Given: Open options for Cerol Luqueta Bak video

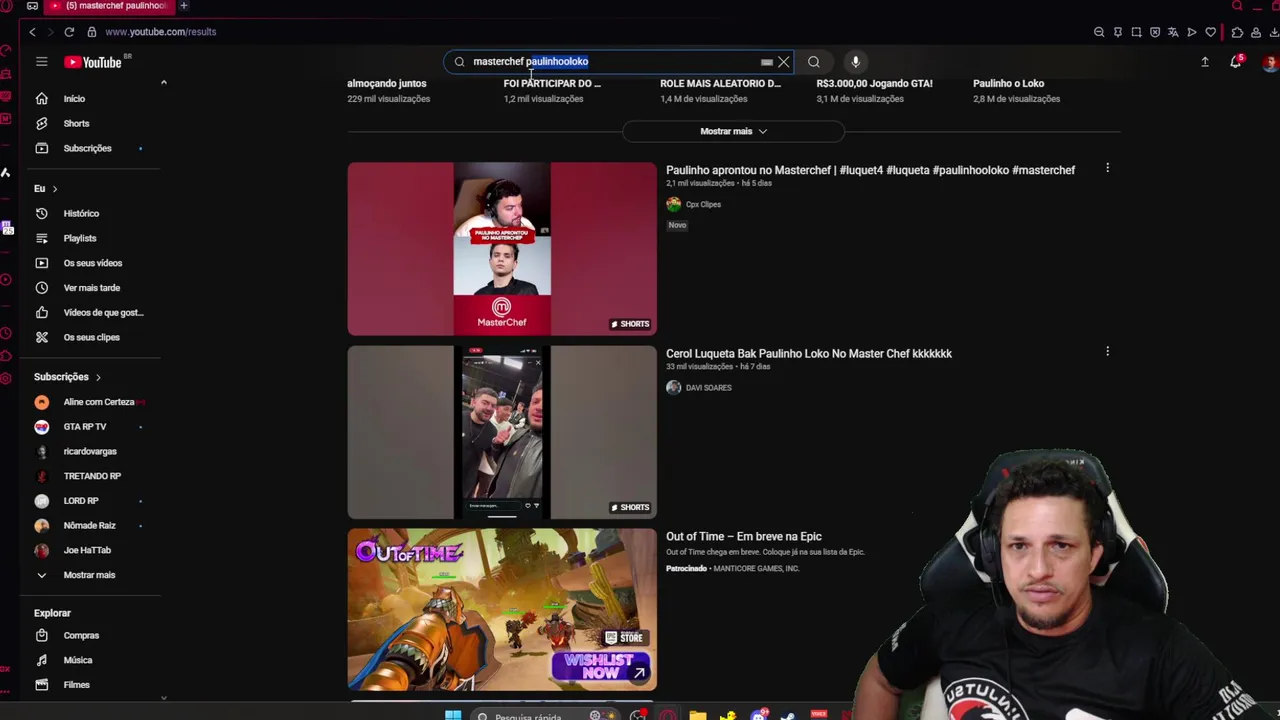Looking at the screenshot, I should pyautogui.click(x=1107, y=352).
